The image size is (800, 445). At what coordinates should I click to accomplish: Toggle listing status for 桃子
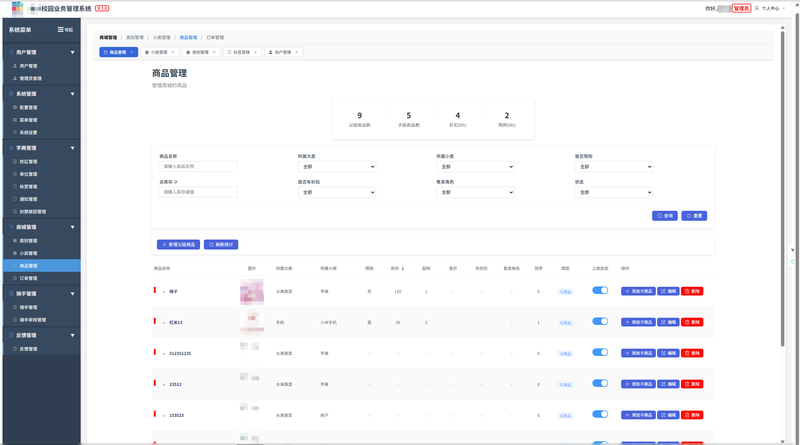pyautogui.click(x=600, y=291)
